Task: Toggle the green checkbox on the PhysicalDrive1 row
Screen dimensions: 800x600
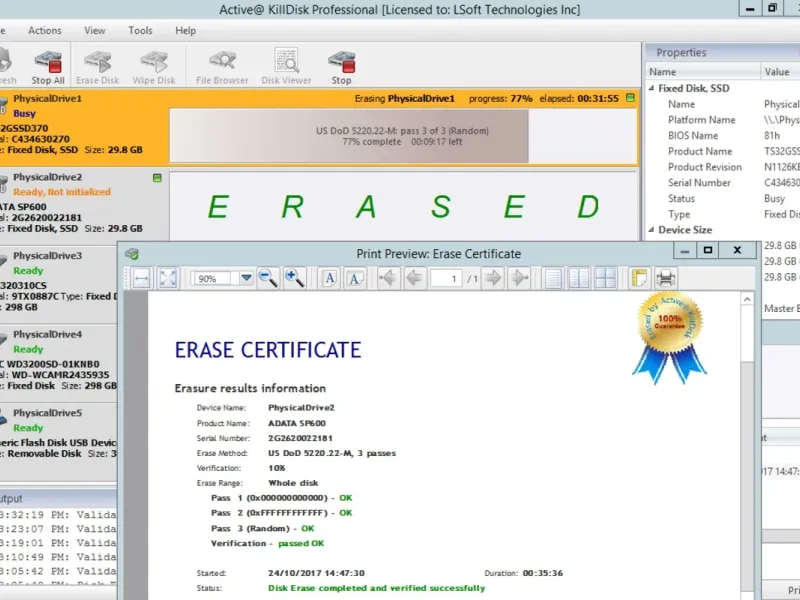Action: 631,99
